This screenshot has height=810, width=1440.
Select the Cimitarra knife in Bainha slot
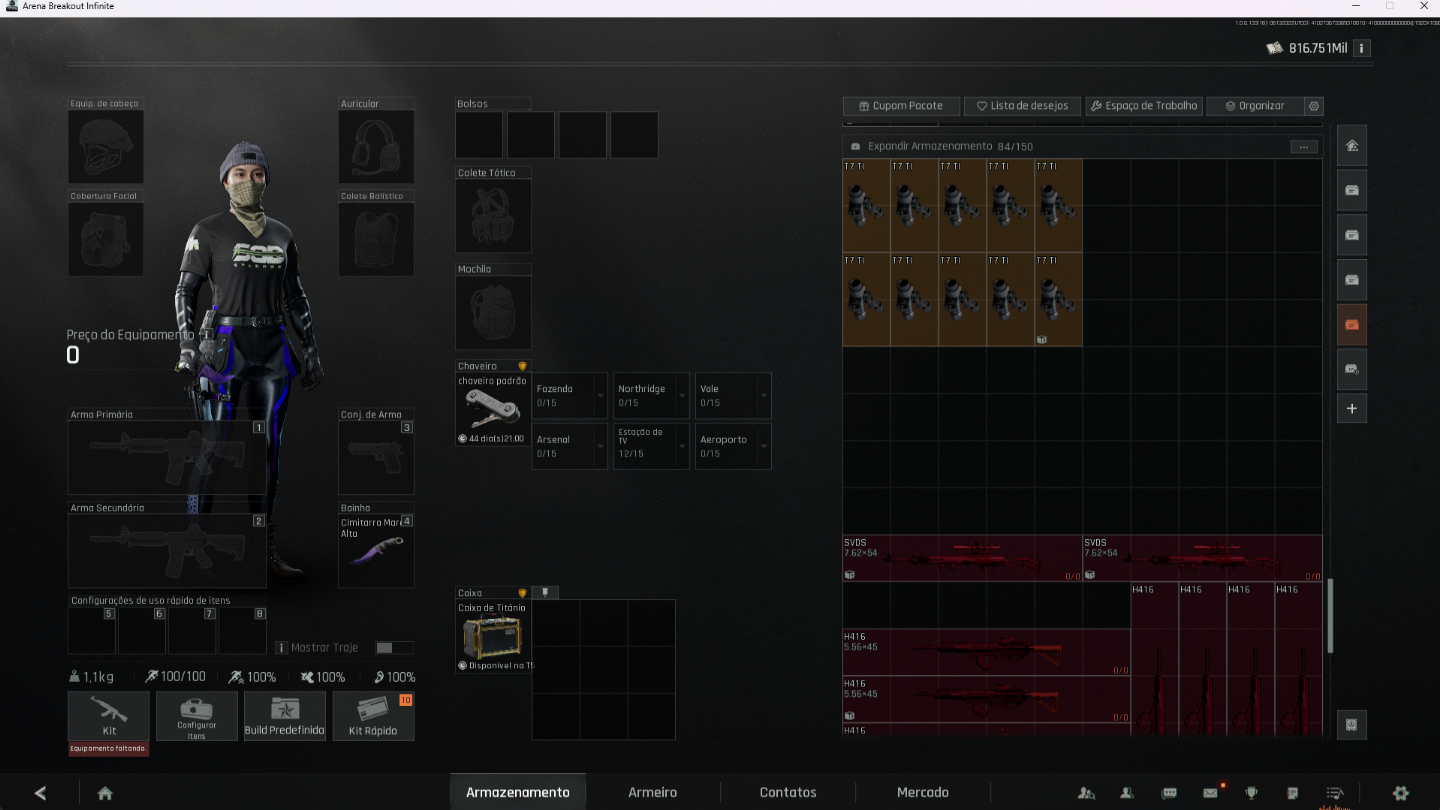tap(376, 550)
